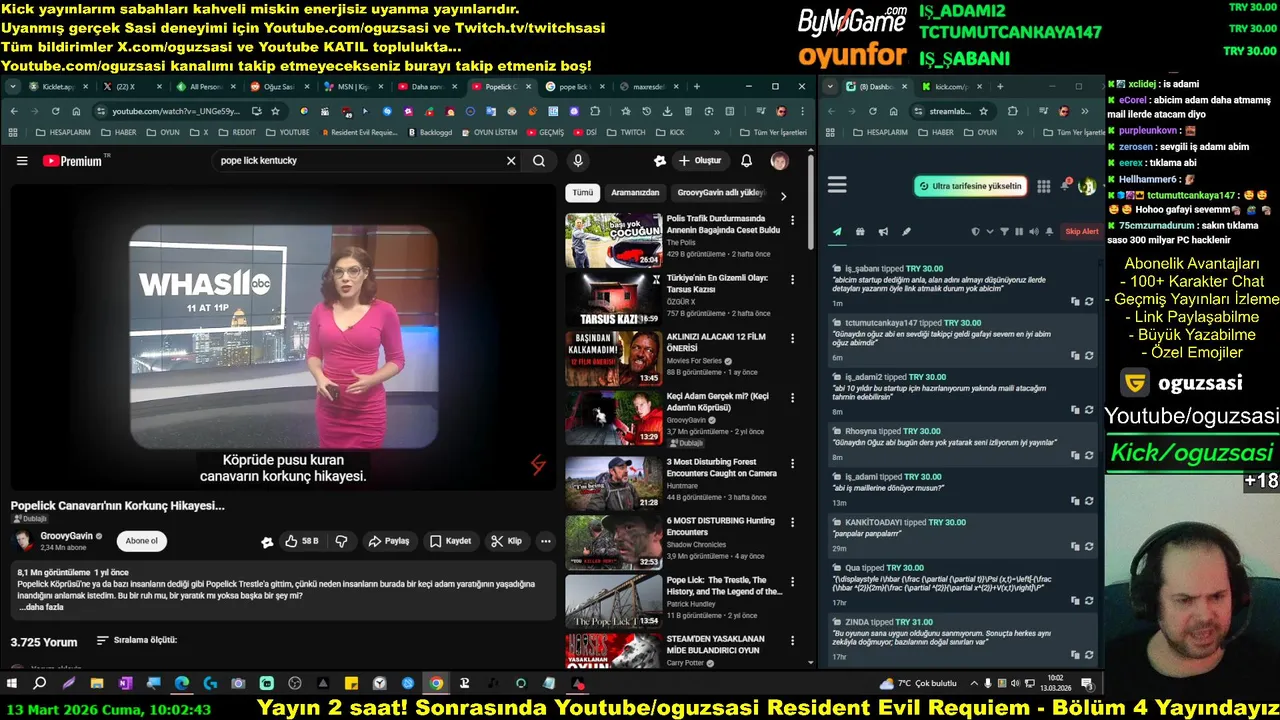
Task: Select the gift icon tab in Streamlabs
Action: pos(860,232)
